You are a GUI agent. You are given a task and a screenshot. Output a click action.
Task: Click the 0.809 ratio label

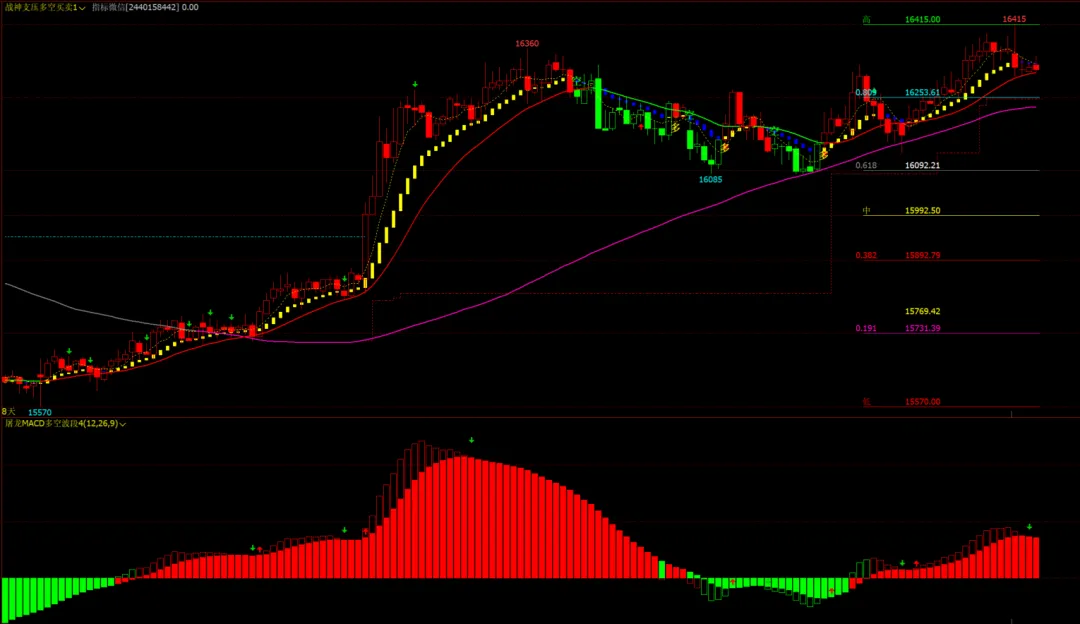(x=866, y=92)
